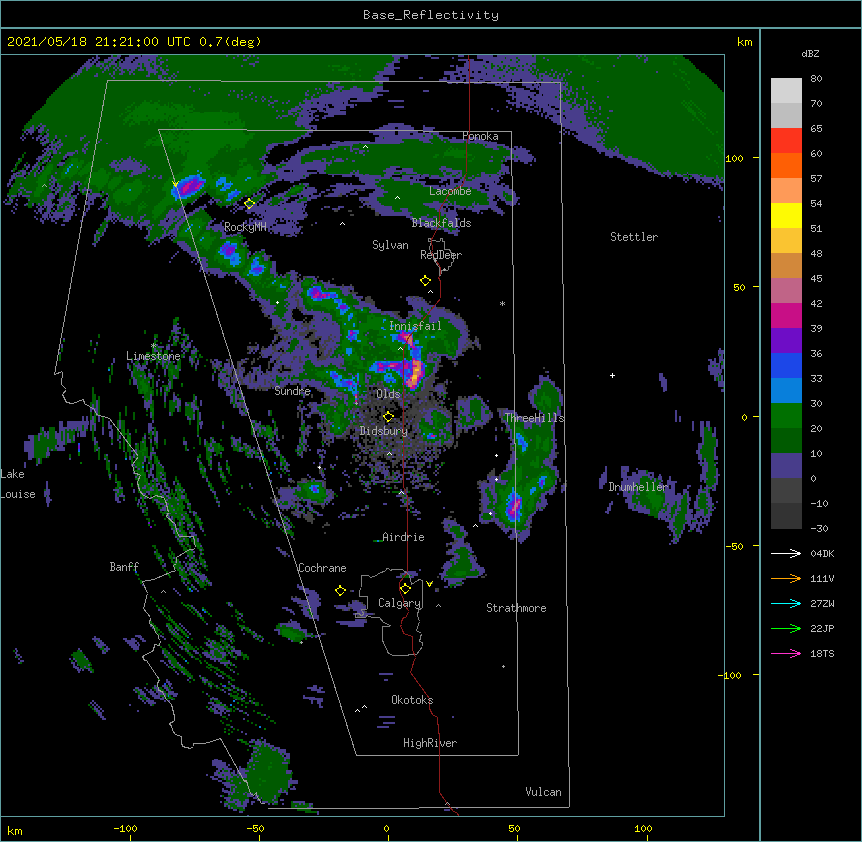862x842 pixels.
Task: Click the orange 111V arrow legend icon
Action: (x=786, y=578)
